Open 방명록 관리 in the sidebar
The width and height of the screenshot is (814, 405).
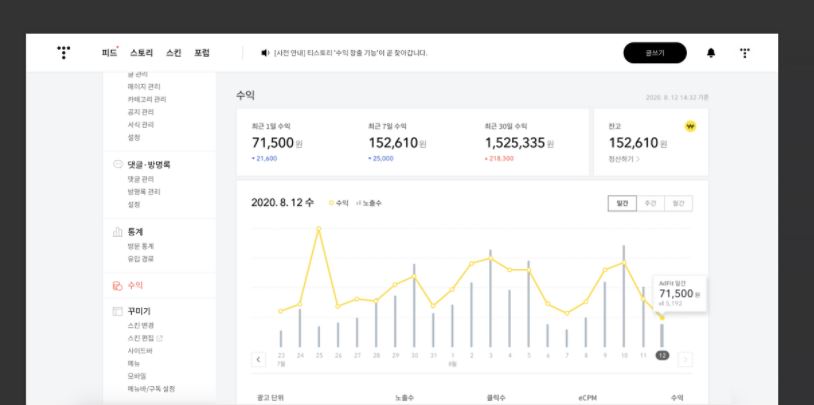tap(144, 192)
